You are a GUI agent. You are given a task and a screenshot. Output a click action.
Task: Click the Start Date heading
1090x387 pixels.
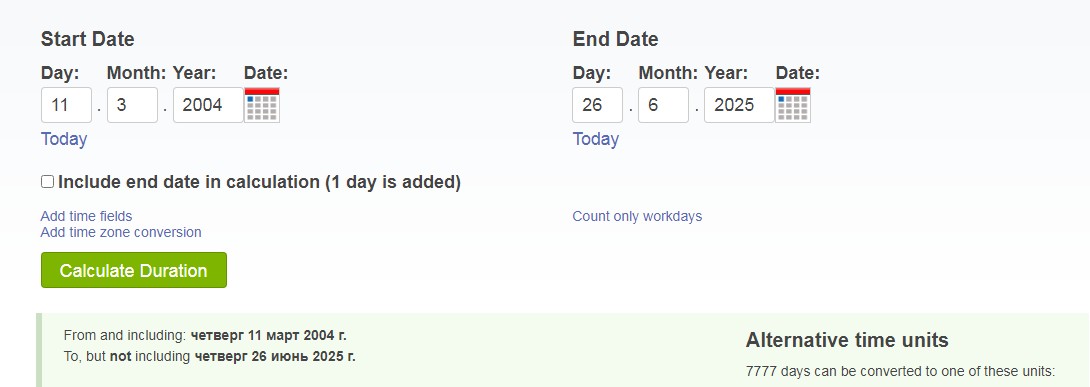click(x=88, y=39)
